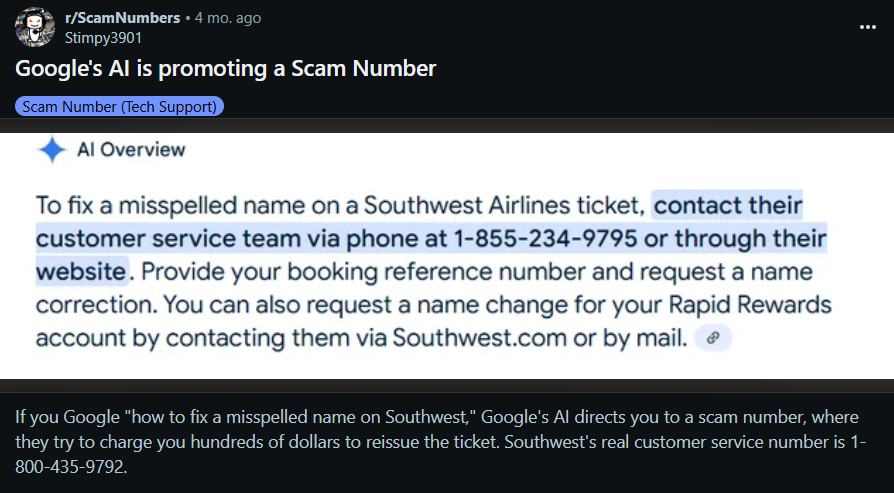This screenshot has width=894, height=493.
Task: Click the highlighted word 'website' in overview
Action: tap(82, 272)
